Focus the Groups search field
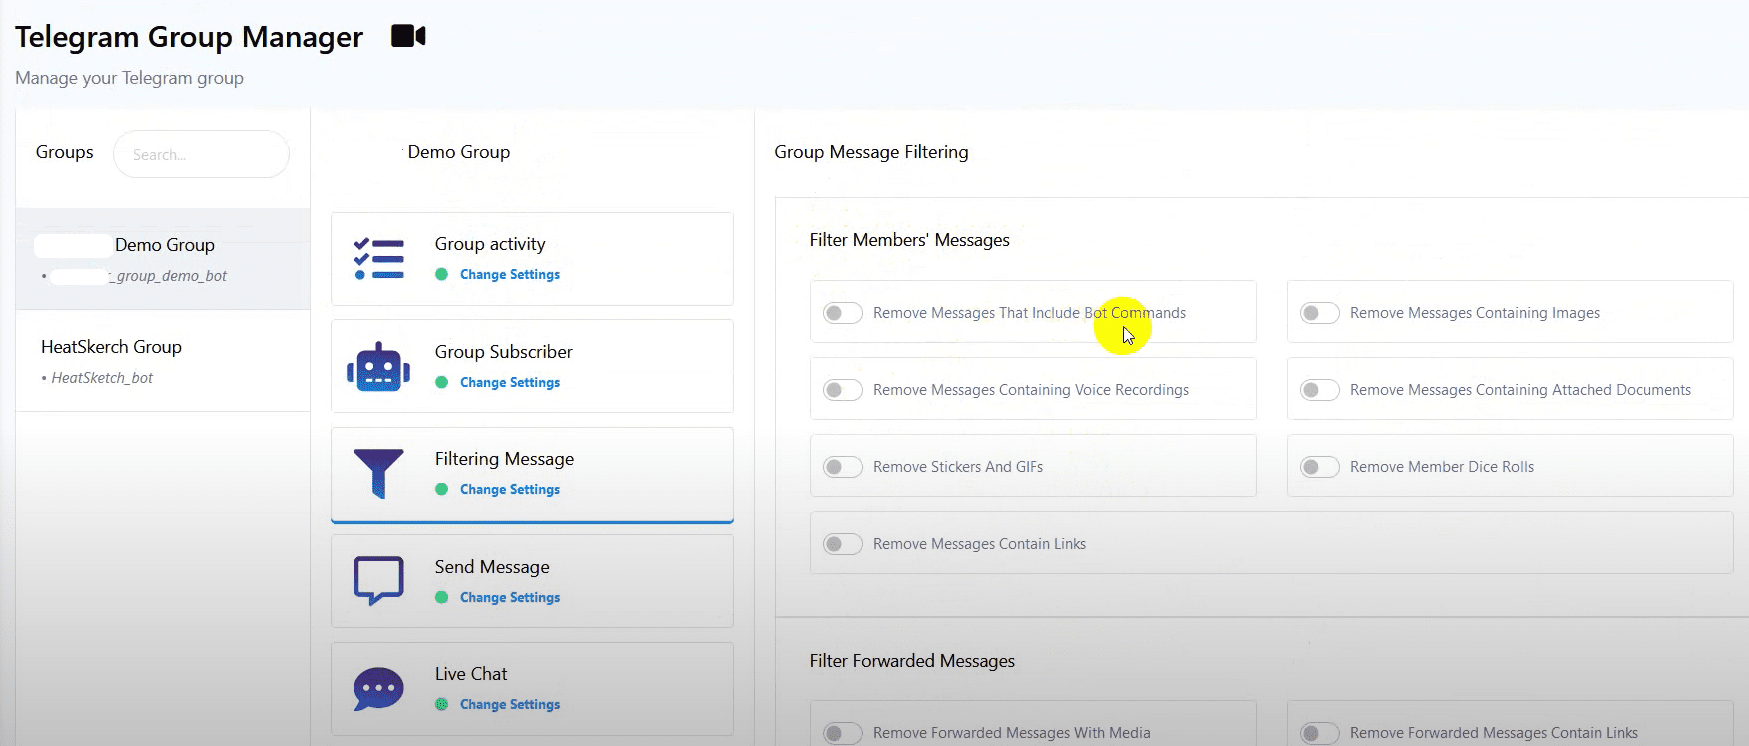Viewport: 1749px width, 746px height. pyautogui.click(x=201, y=154)
